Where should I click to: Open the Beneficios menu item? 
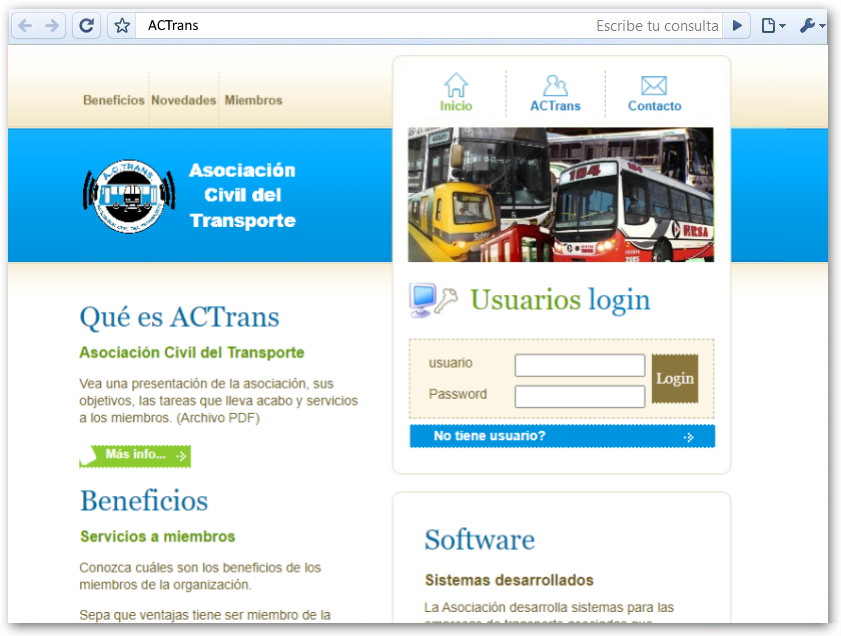(x=114, y=100)
